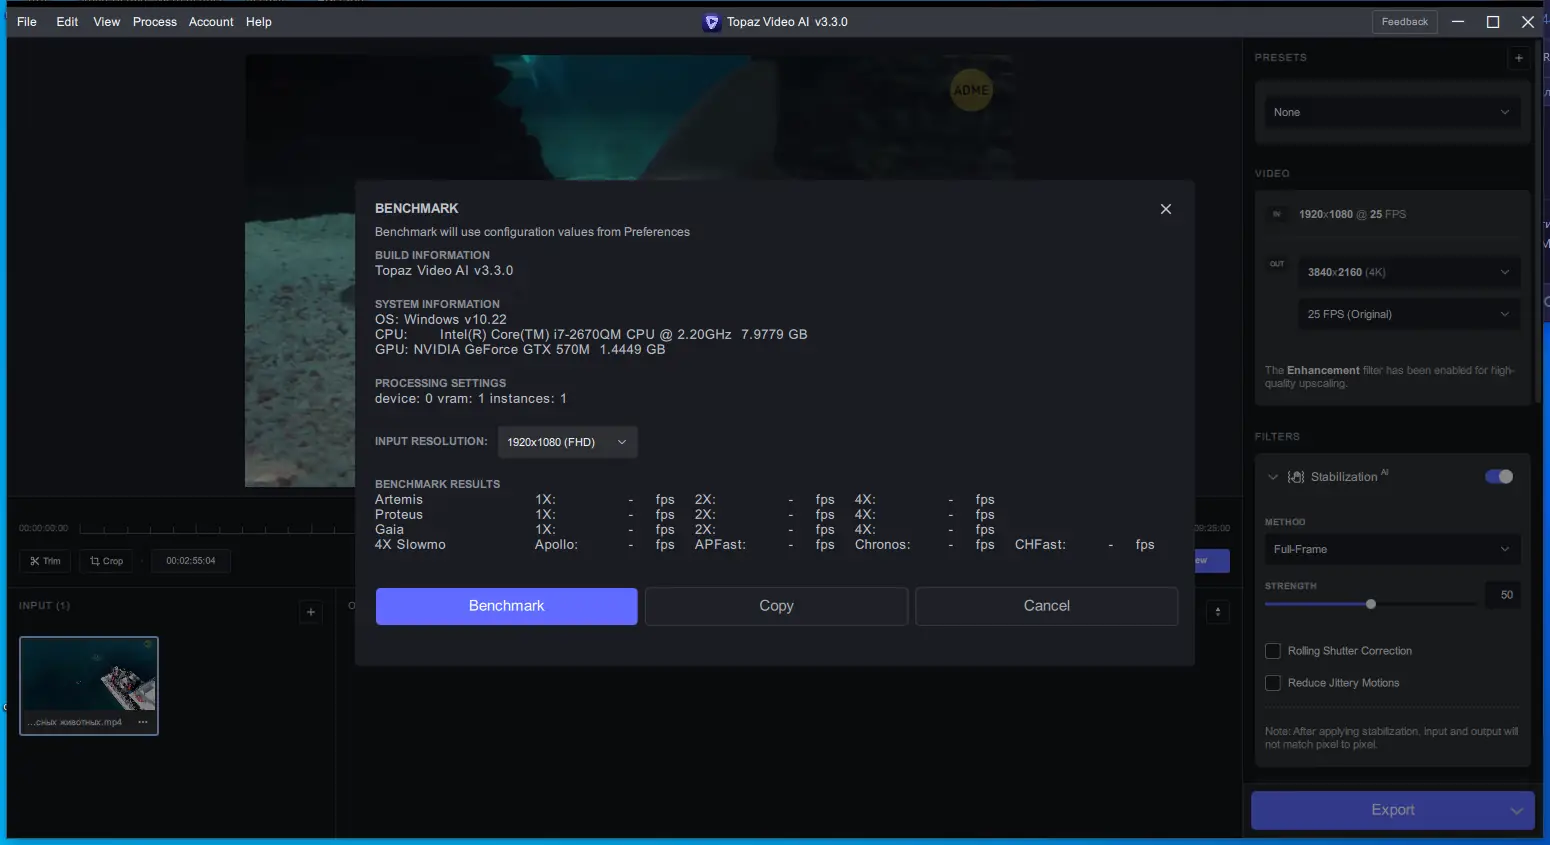Click the 'APFast:' benchmark label
This screenshot has width=1550, height=845.
coord(720,545)
